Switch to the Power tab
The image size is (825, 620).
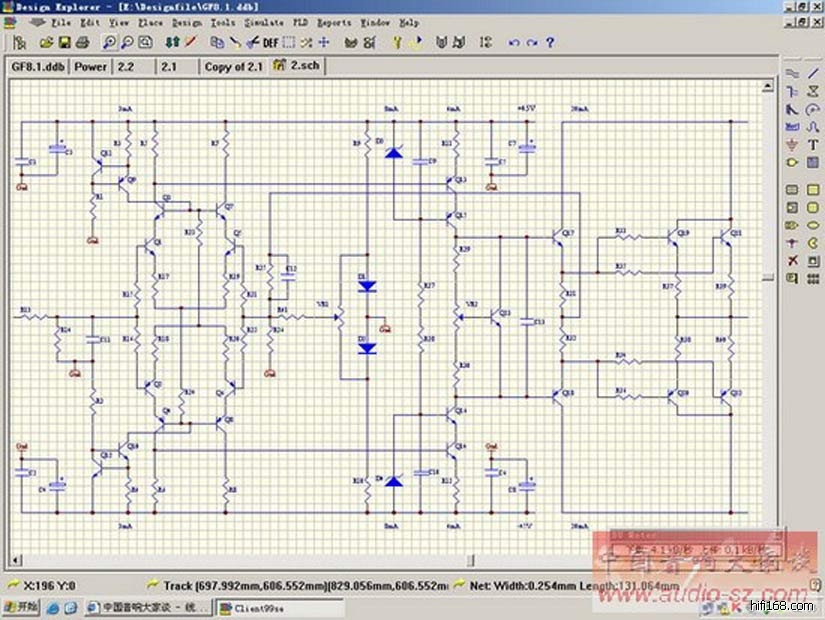tap(91, 67)
